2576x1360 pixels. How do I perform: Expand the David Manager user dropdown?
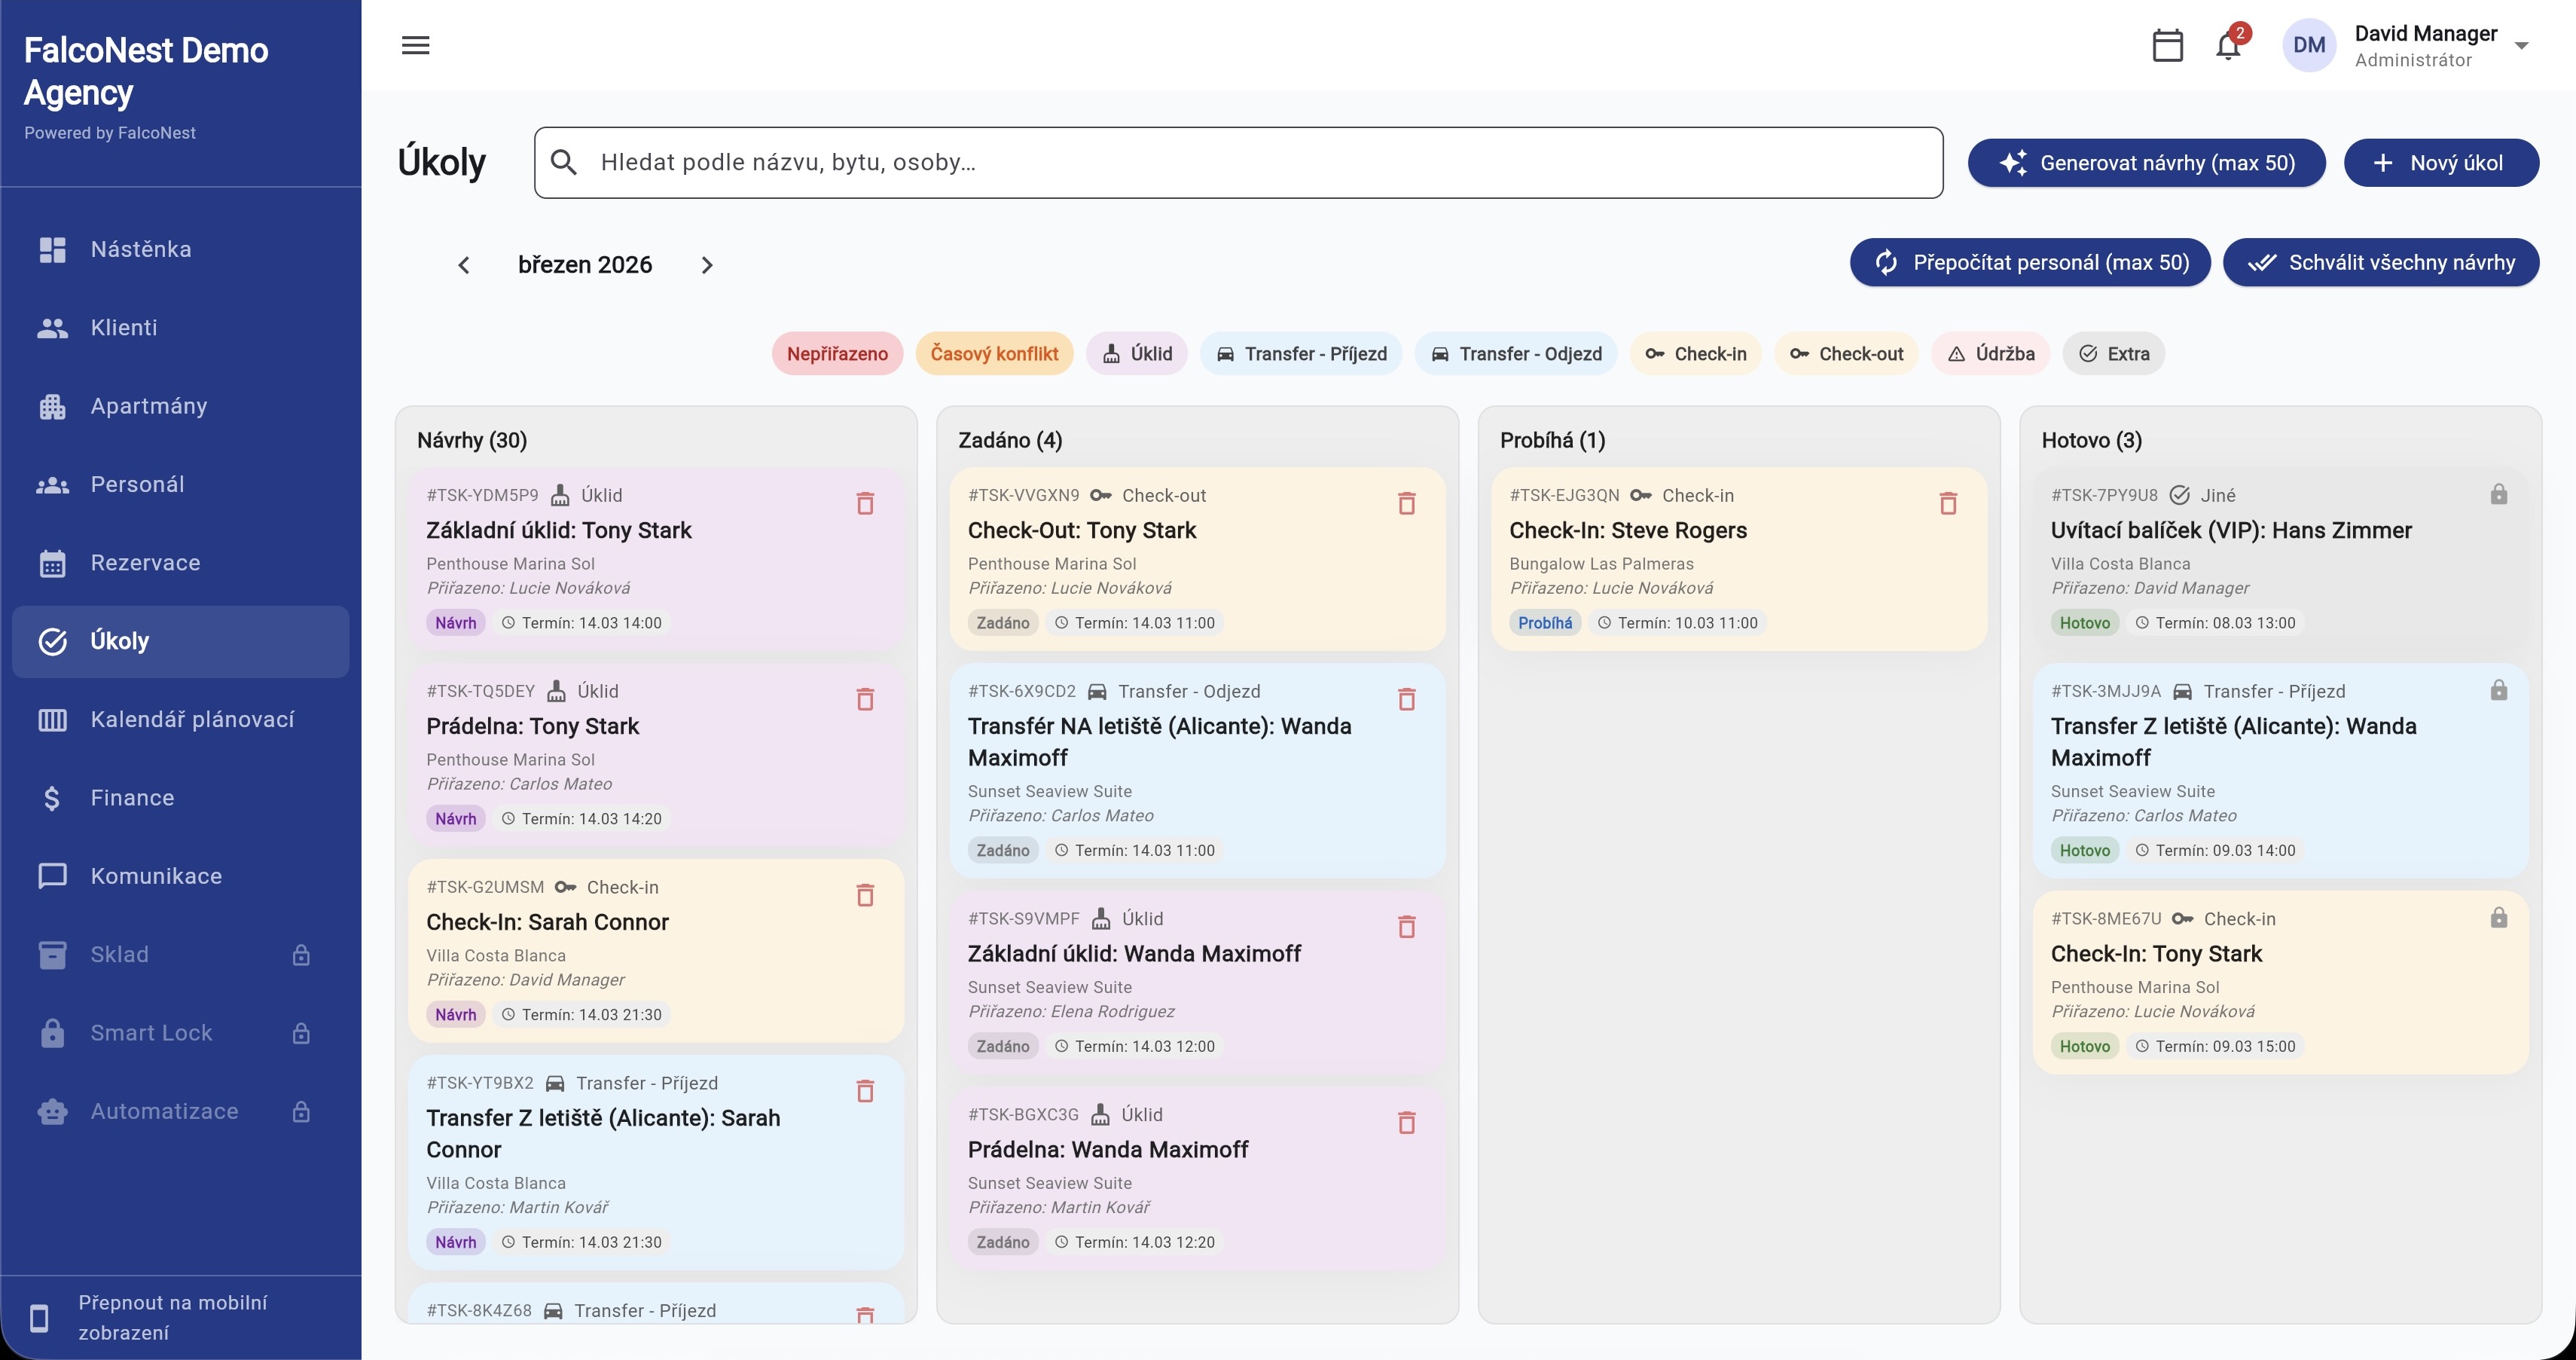coord(2521,46)
